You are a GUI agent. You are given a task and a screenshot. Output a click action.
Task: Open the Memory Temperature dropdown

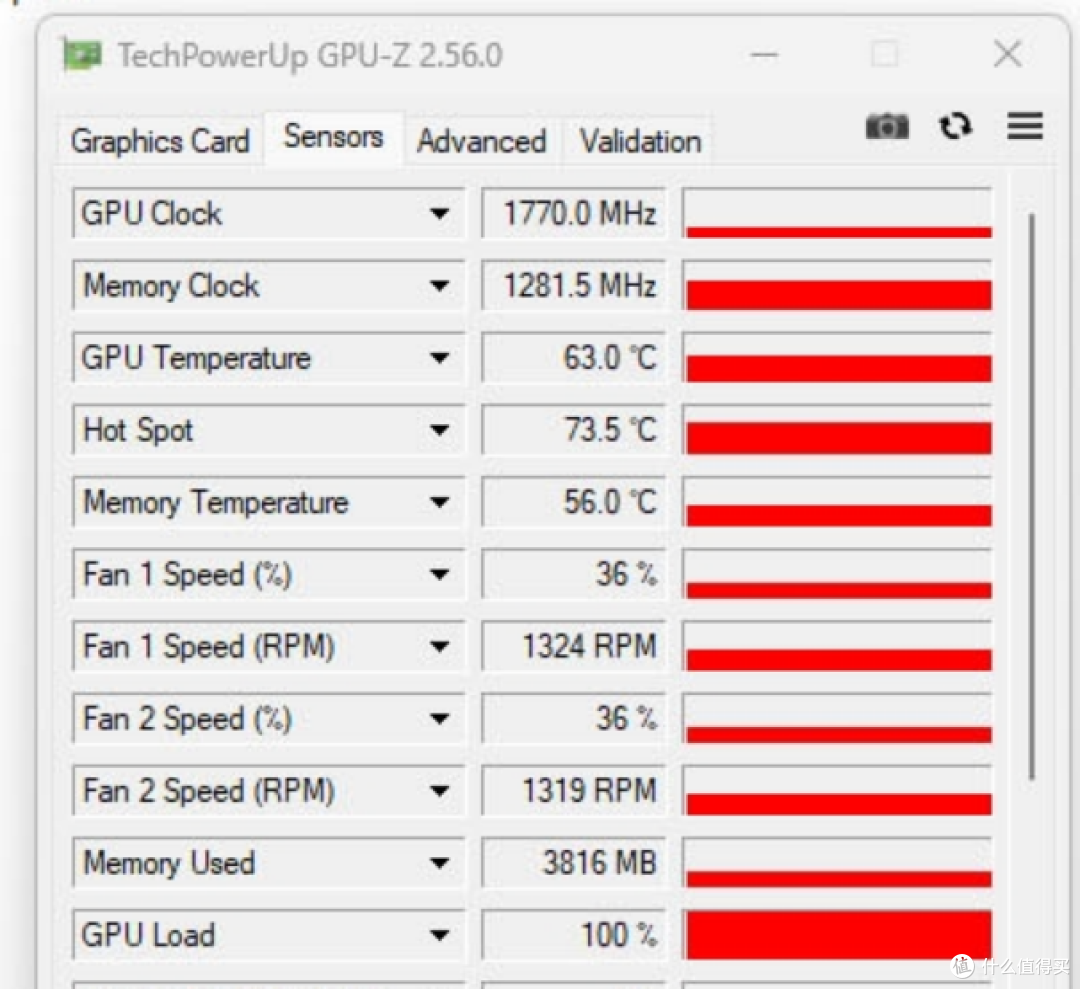[x=439, y=502]
